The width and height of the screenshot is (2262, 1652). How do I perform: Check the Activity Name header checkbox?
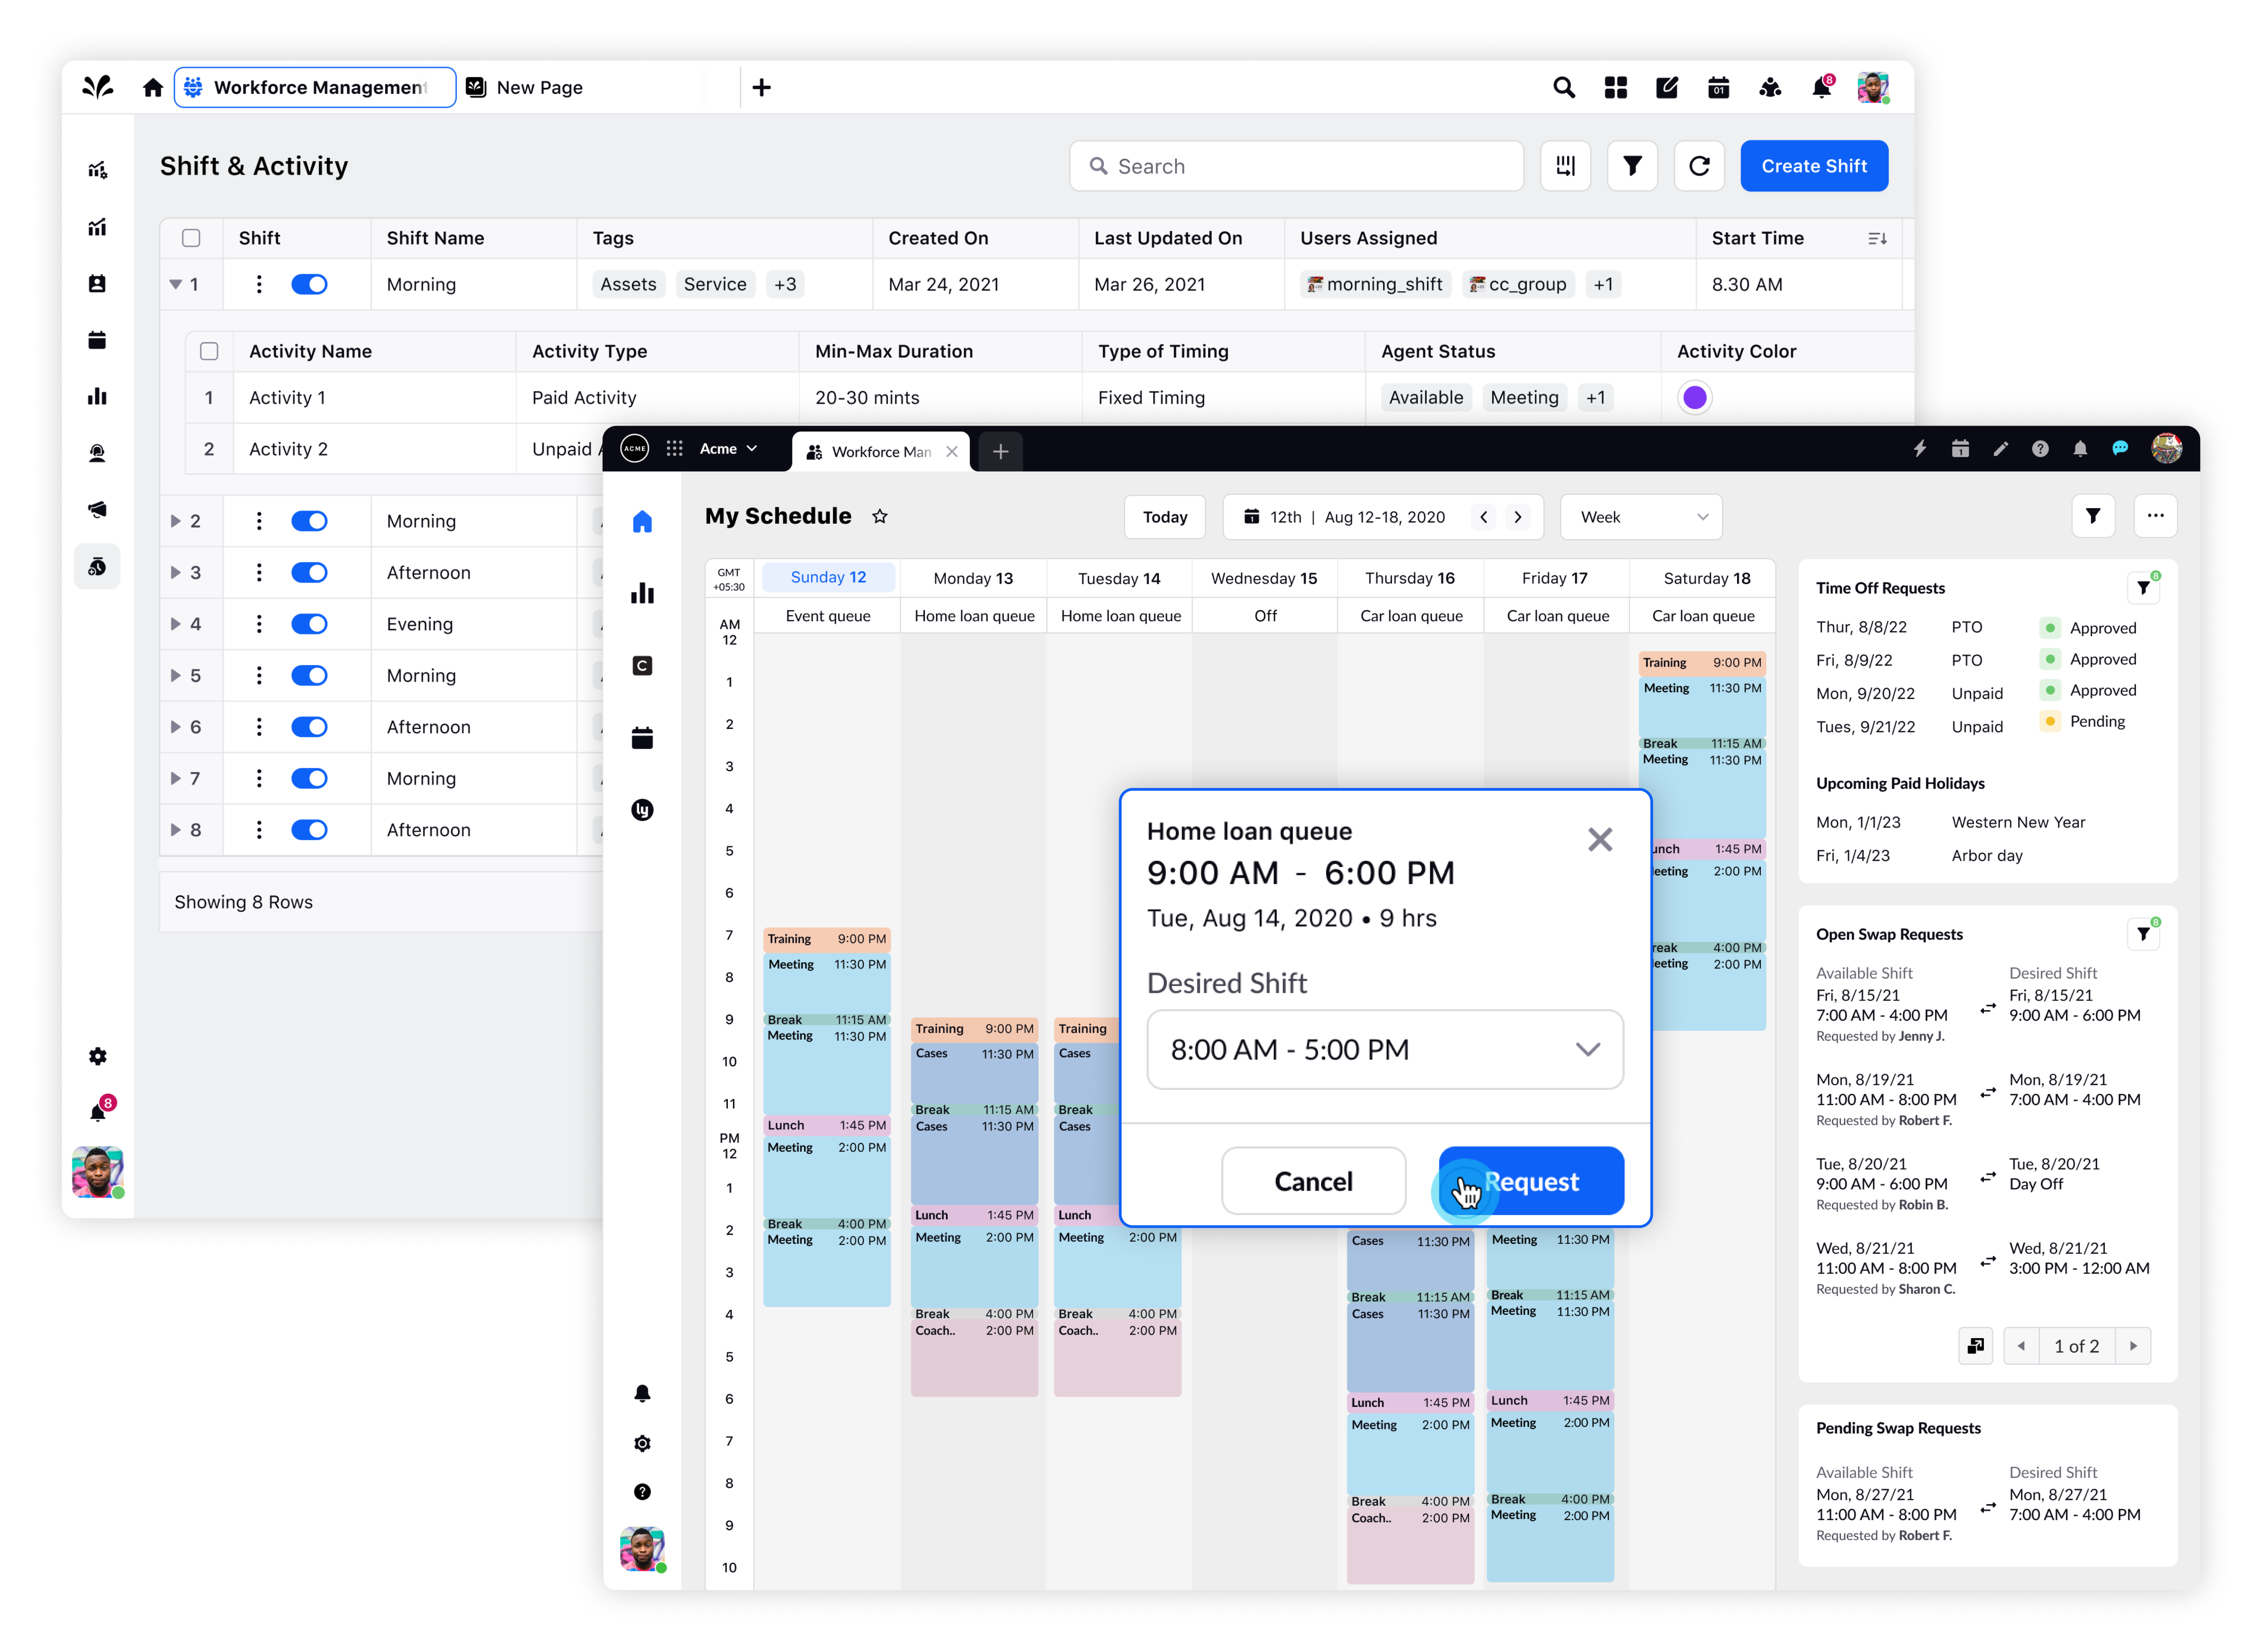[x=209, y=351]
